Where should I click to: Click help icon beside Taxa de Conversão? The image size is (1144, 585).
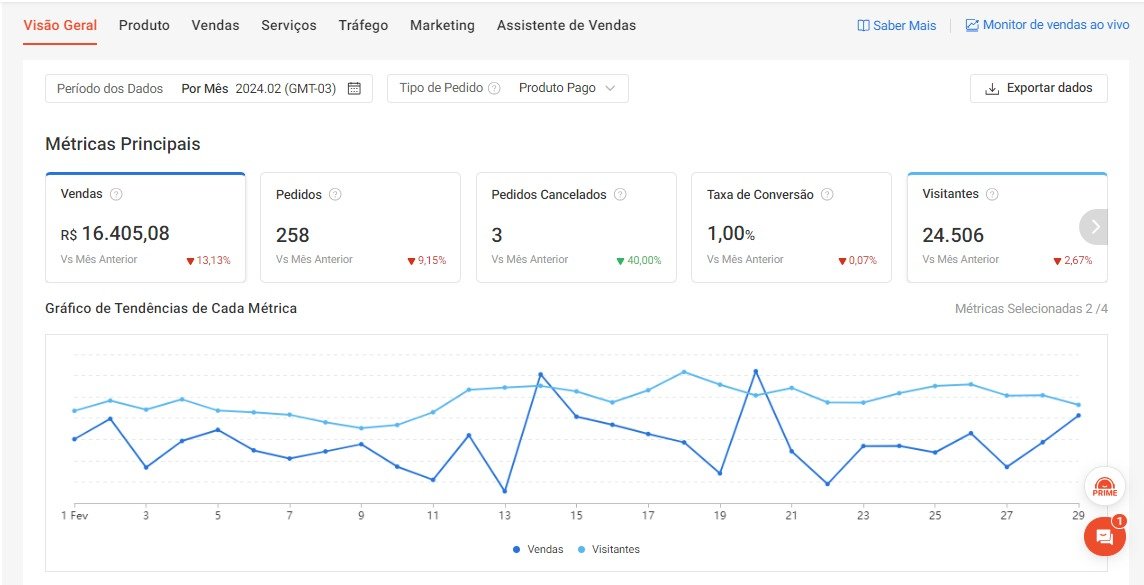[x=827, y=195]
